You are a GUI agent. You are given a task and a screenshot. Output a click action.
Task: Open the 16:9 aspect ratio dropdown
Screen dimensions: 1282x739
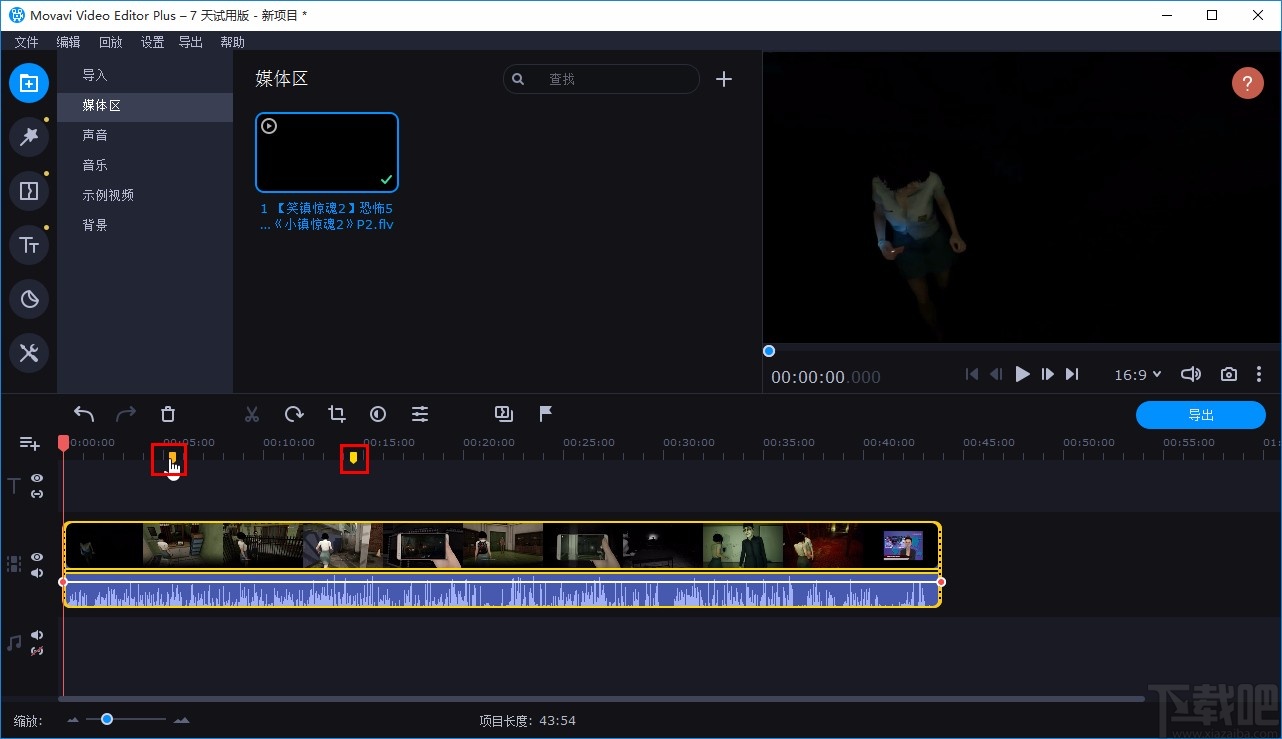coord(1138,374)
